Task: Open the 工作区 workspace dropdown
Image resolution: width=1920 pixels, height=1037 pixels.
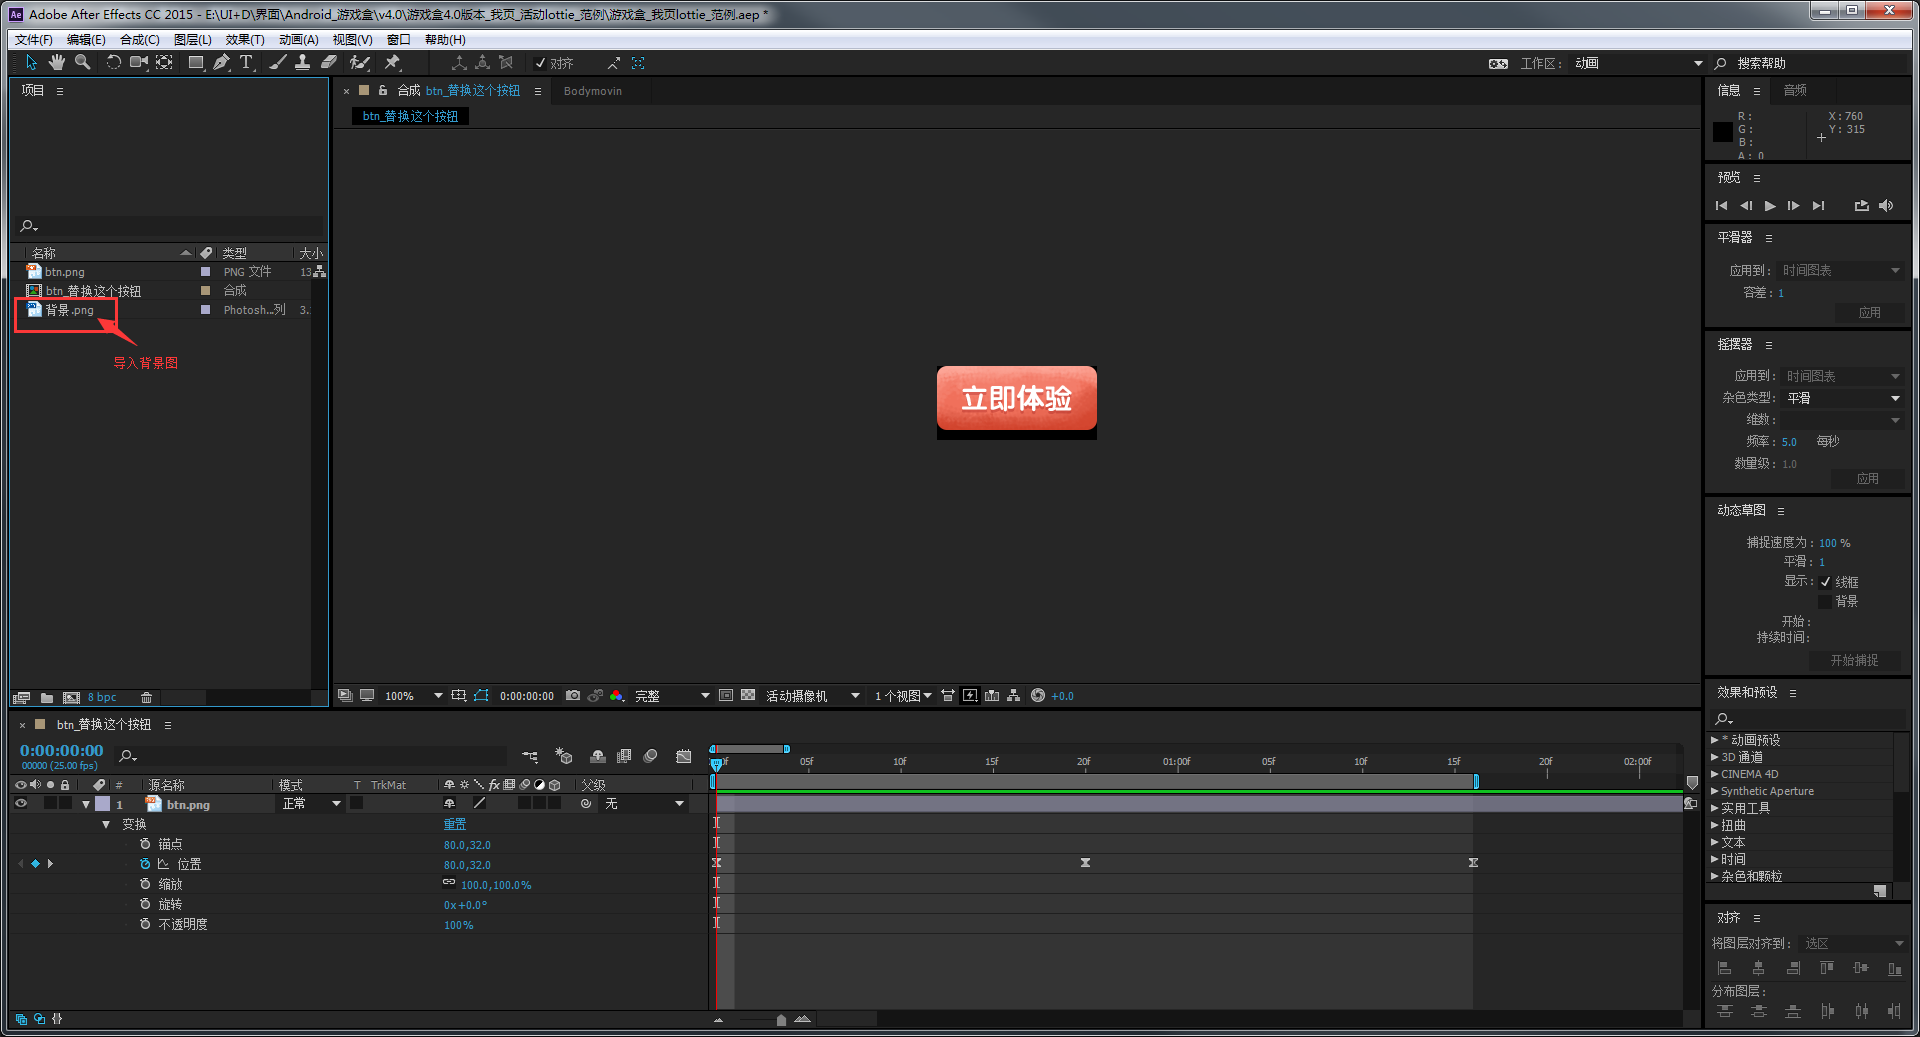Action: pos(1639,63)
